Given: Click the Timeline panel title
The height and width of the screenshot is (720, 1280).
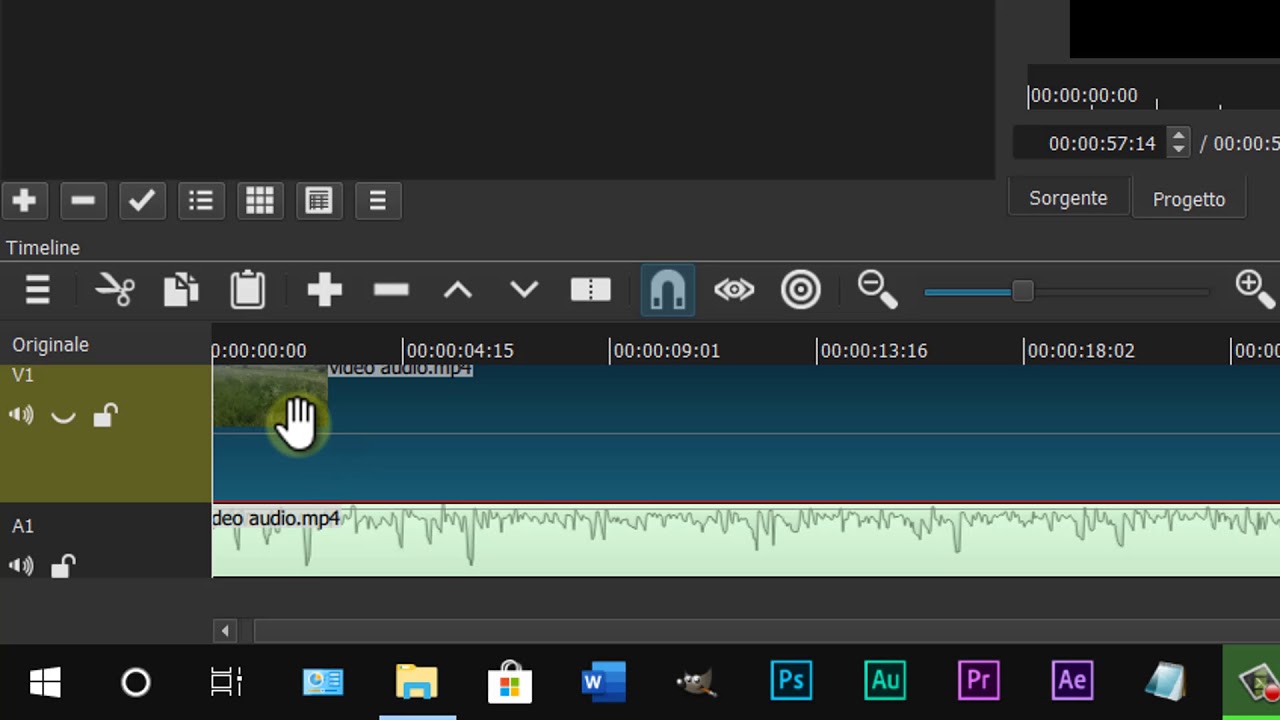Looking at the screenshot, I should [x=43, y=248].
